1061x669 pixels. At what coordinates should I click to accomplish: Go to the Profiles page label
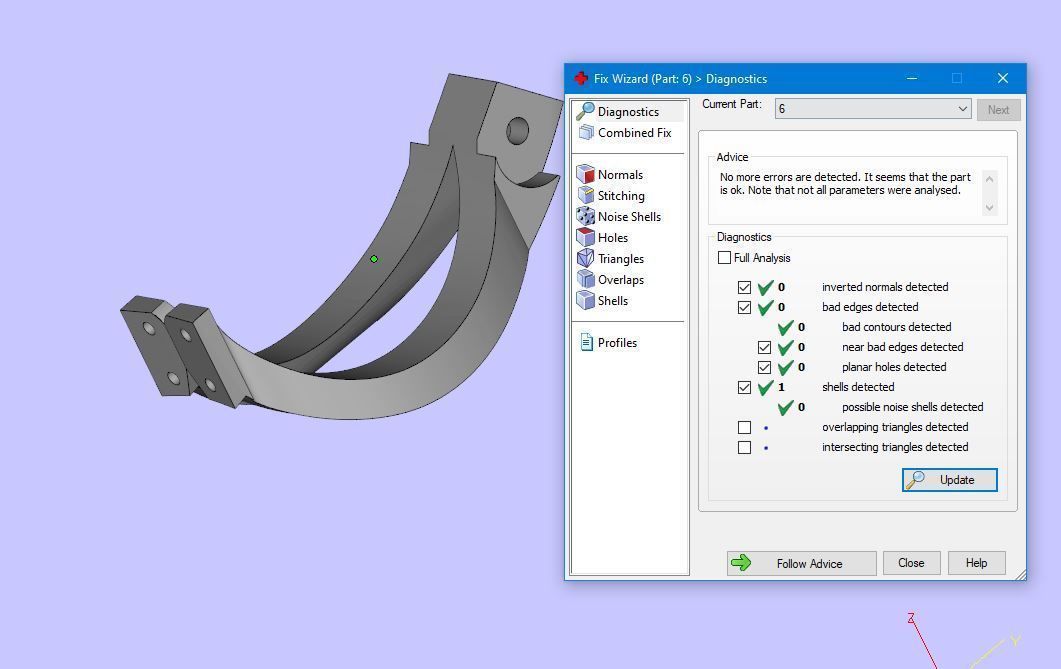click(x=617, y=343)
